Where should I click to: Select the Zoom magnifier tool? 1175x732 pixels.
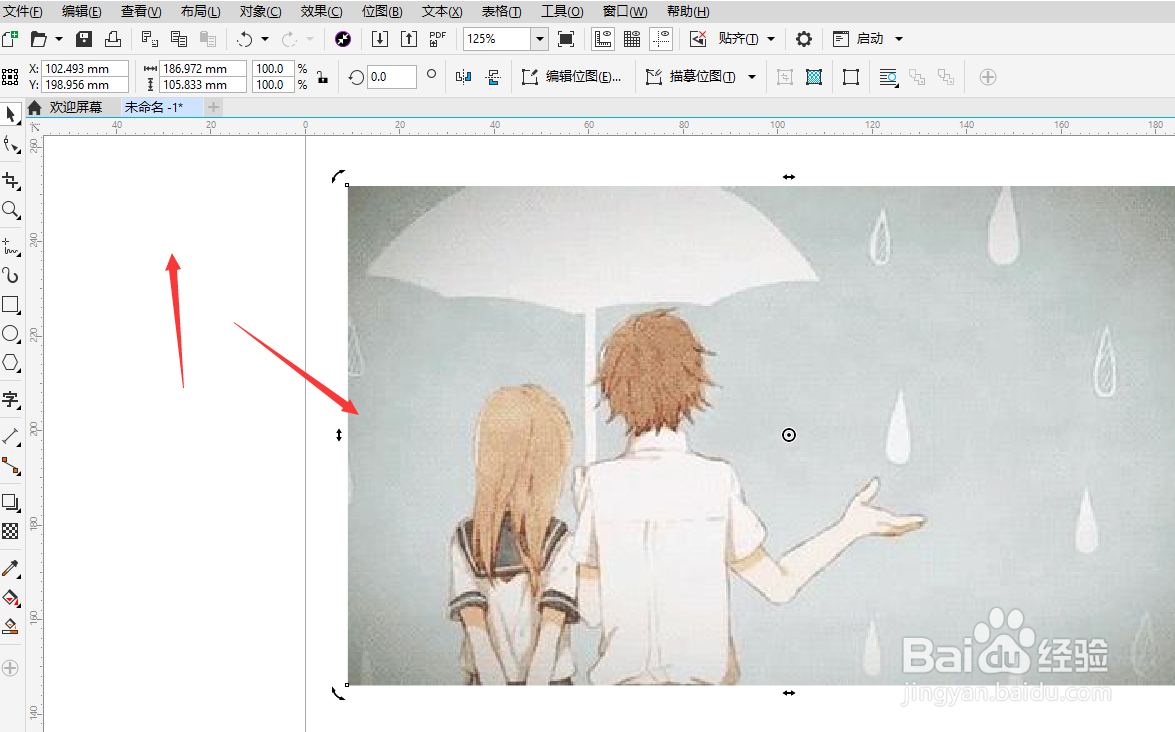(x=10, y=210)
